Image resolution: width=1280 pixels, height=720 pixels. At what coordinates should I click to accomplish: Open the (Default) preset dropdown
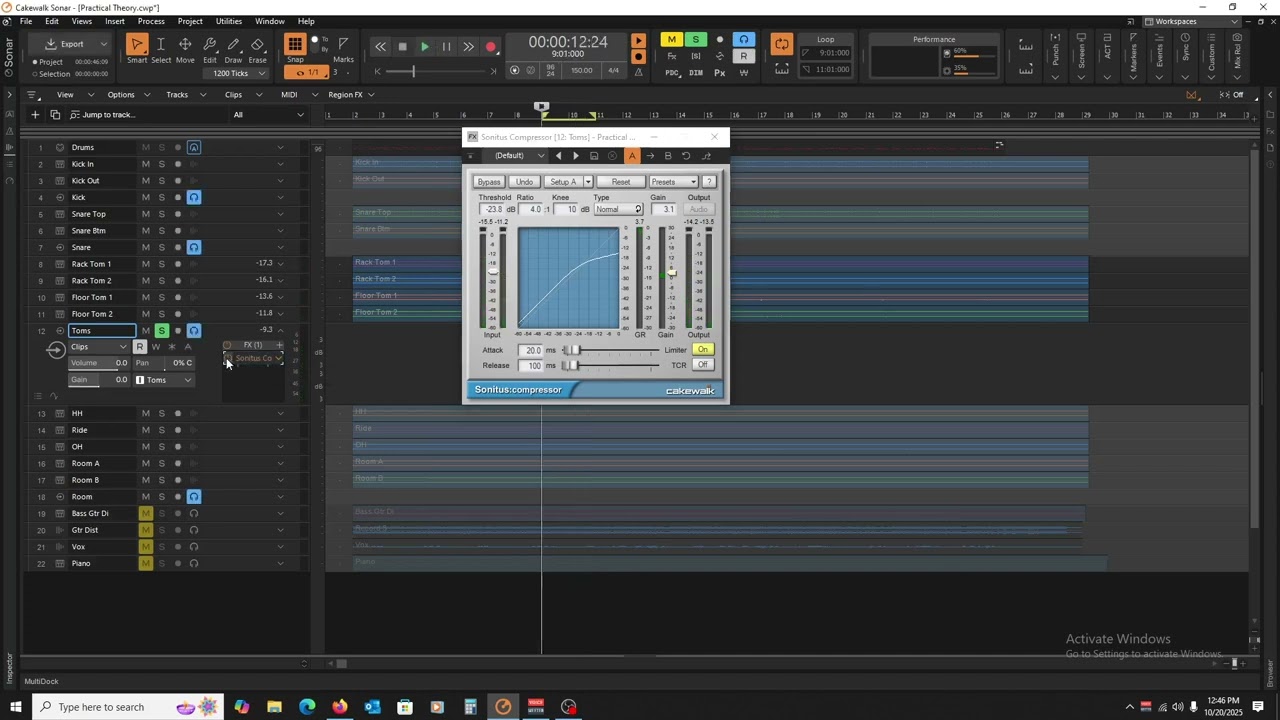pos(519,156)
